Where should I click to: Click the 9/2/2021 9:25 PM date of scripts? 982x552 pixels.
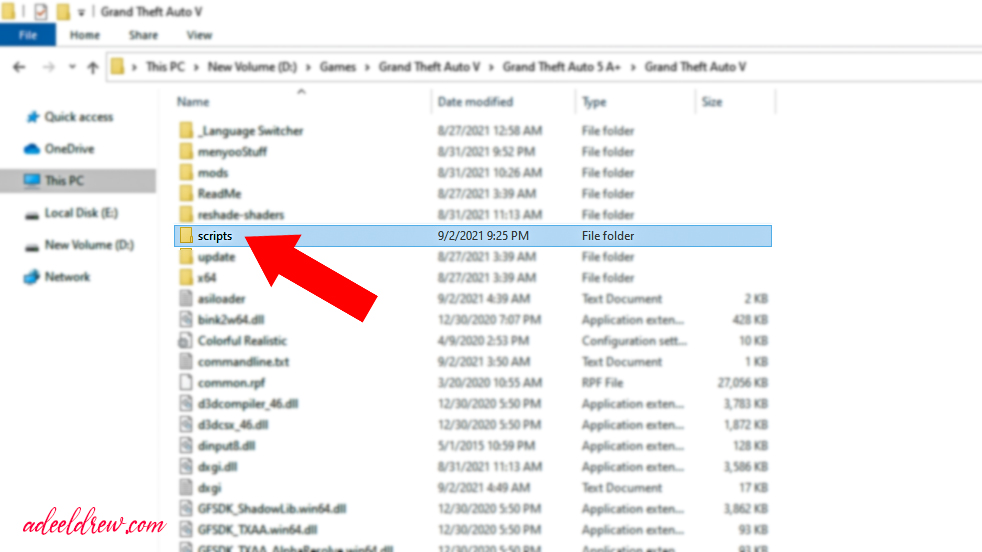coord(483,236)
